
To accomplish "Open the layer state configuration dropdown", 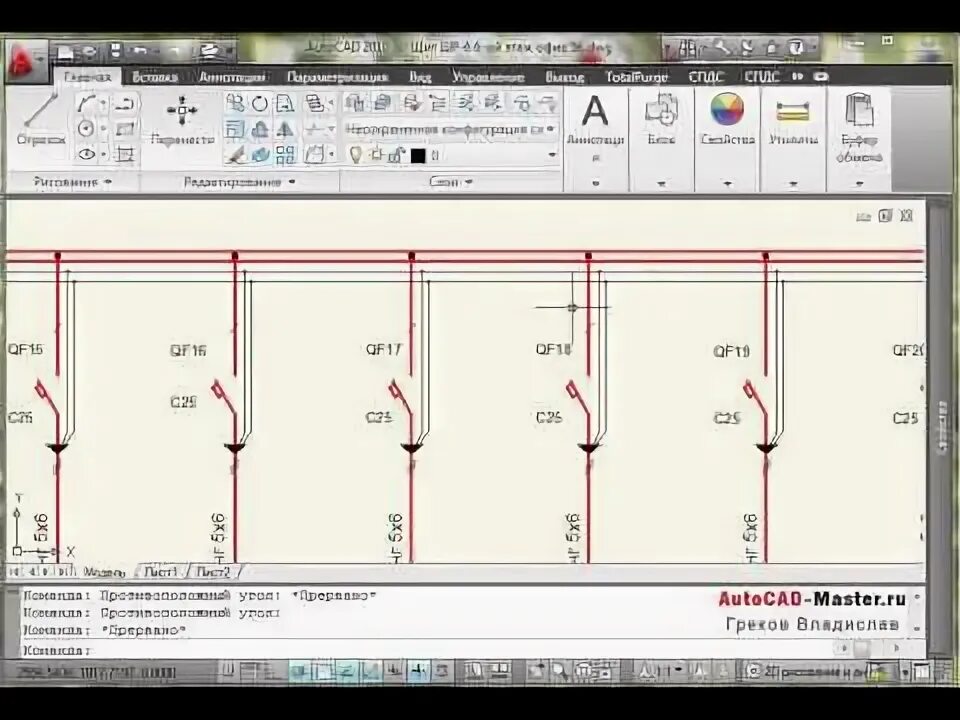I will click(450, 130).
